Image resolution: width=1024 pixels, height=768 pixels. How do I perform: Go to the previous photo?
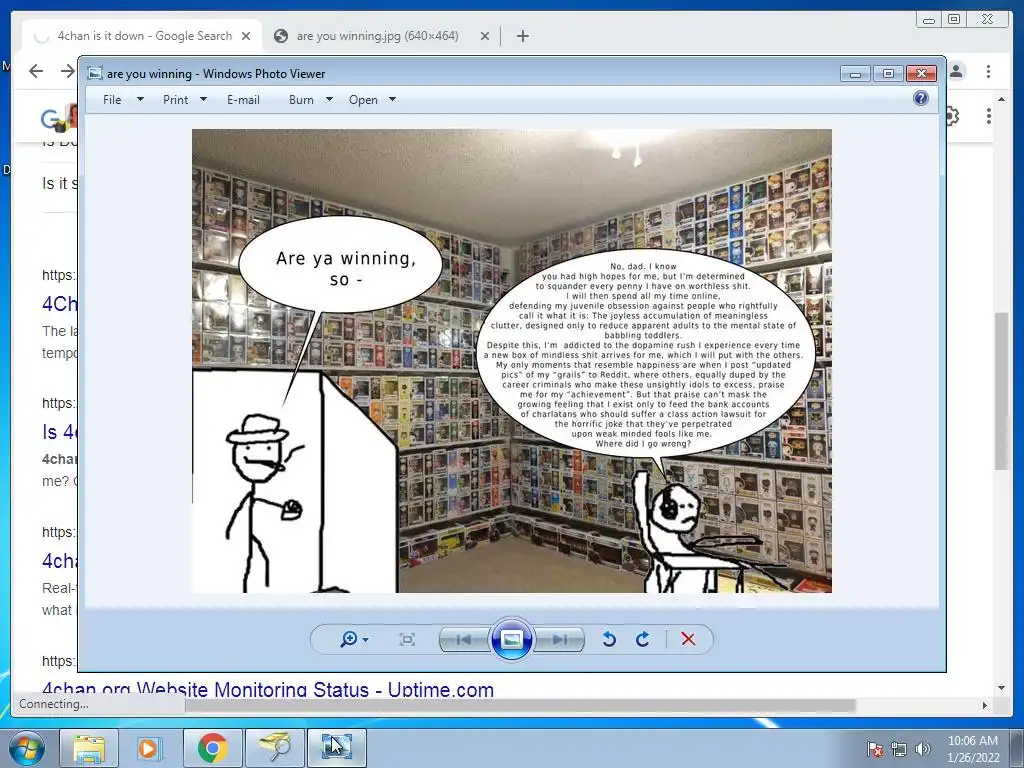click(x=464, y=639)
